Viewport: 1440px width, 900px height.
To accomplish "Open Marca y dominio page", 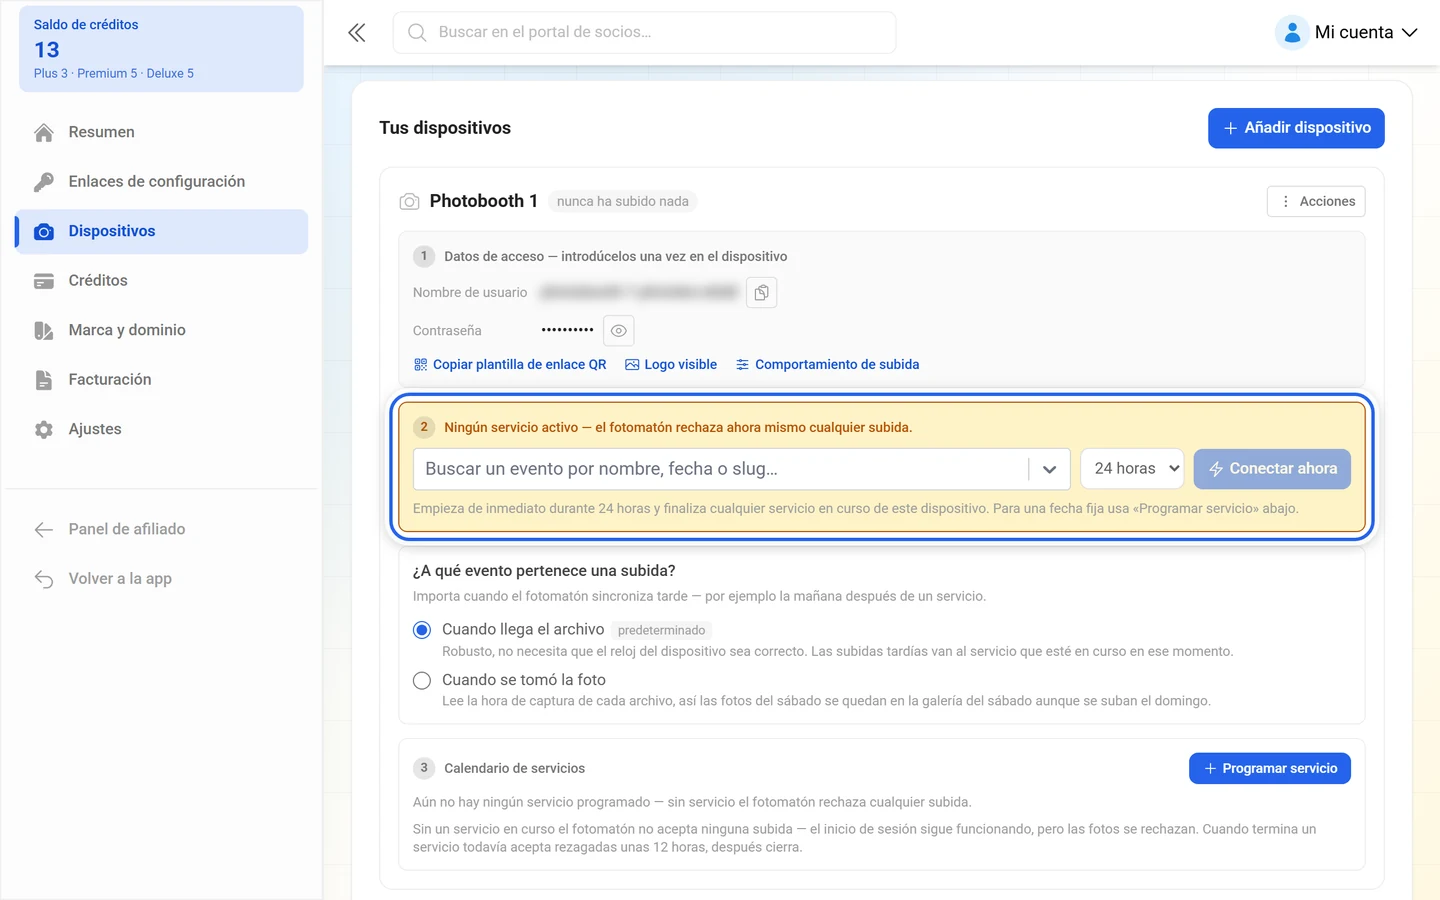I will pyautogui.click(x=161, y=330).
